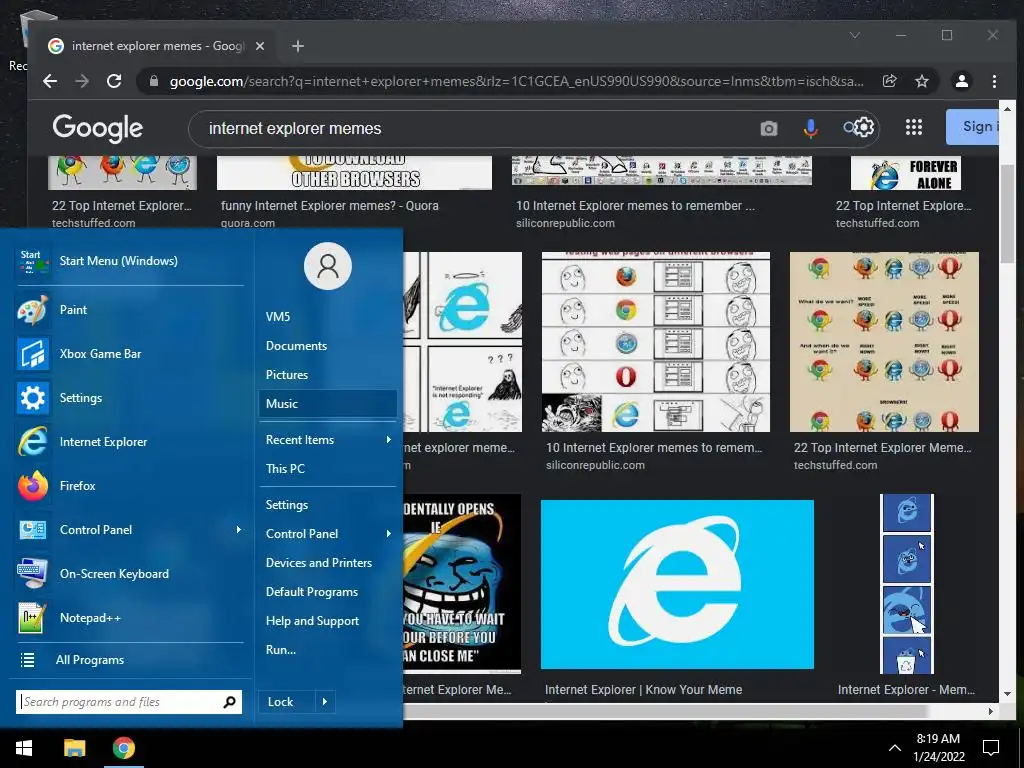Expand right-column Control Panel submenu
Screen dimensions: 1024x768
[x=389, y=534]
